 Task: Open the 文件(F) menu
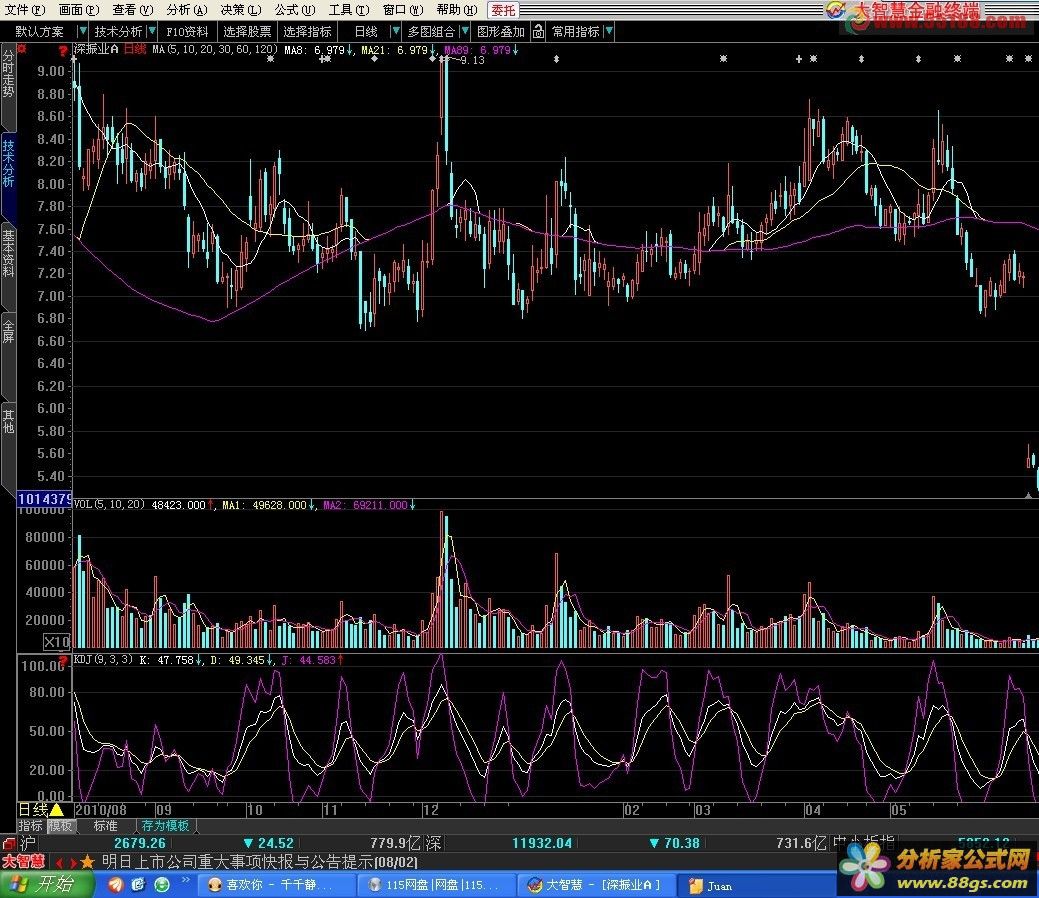[x=25, y=10]
